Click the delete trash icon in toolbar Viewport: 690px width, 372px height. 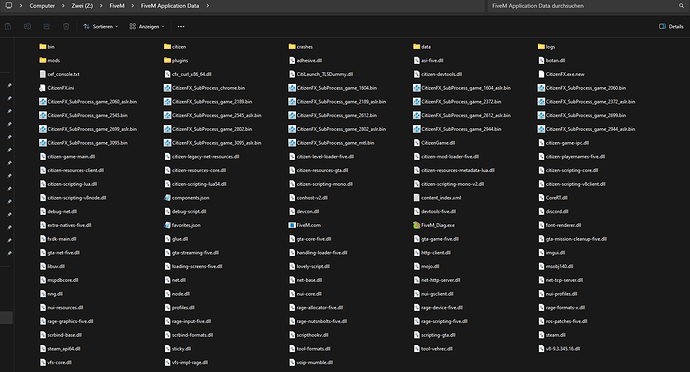pyautogui.click(x=66, y=26)
